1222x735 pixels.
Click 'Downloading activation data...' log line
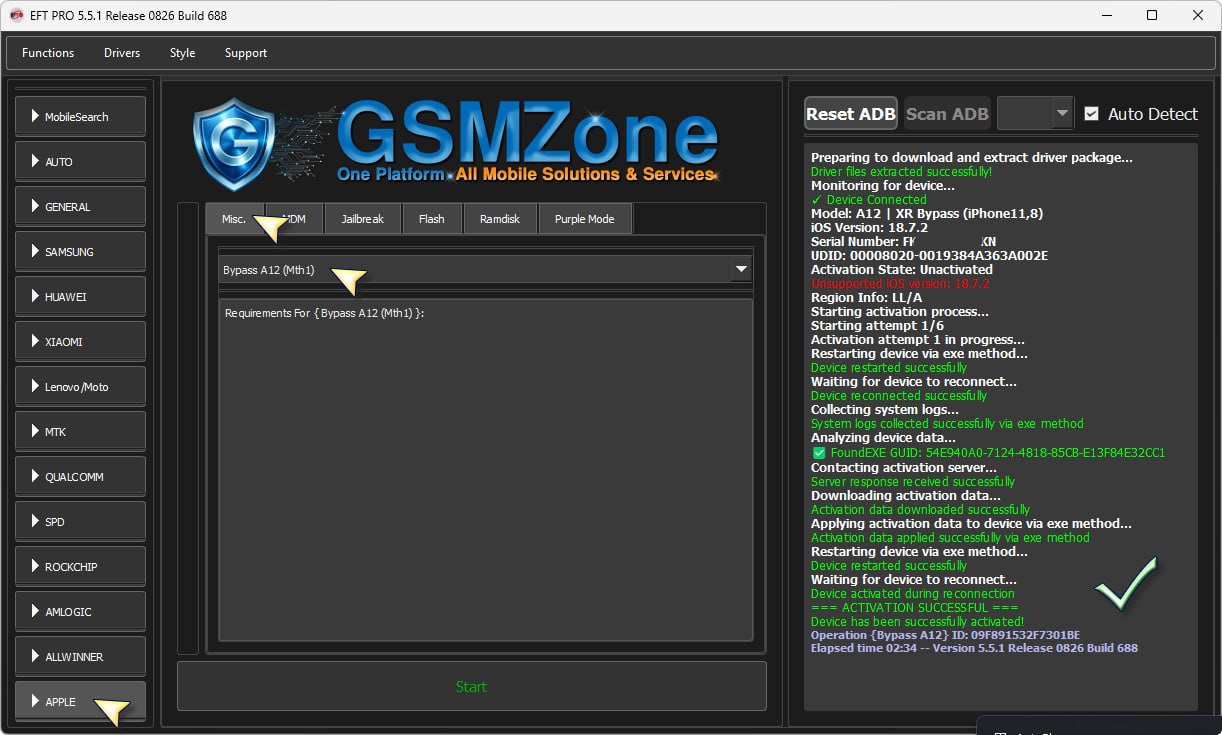(x=906, y=495)
